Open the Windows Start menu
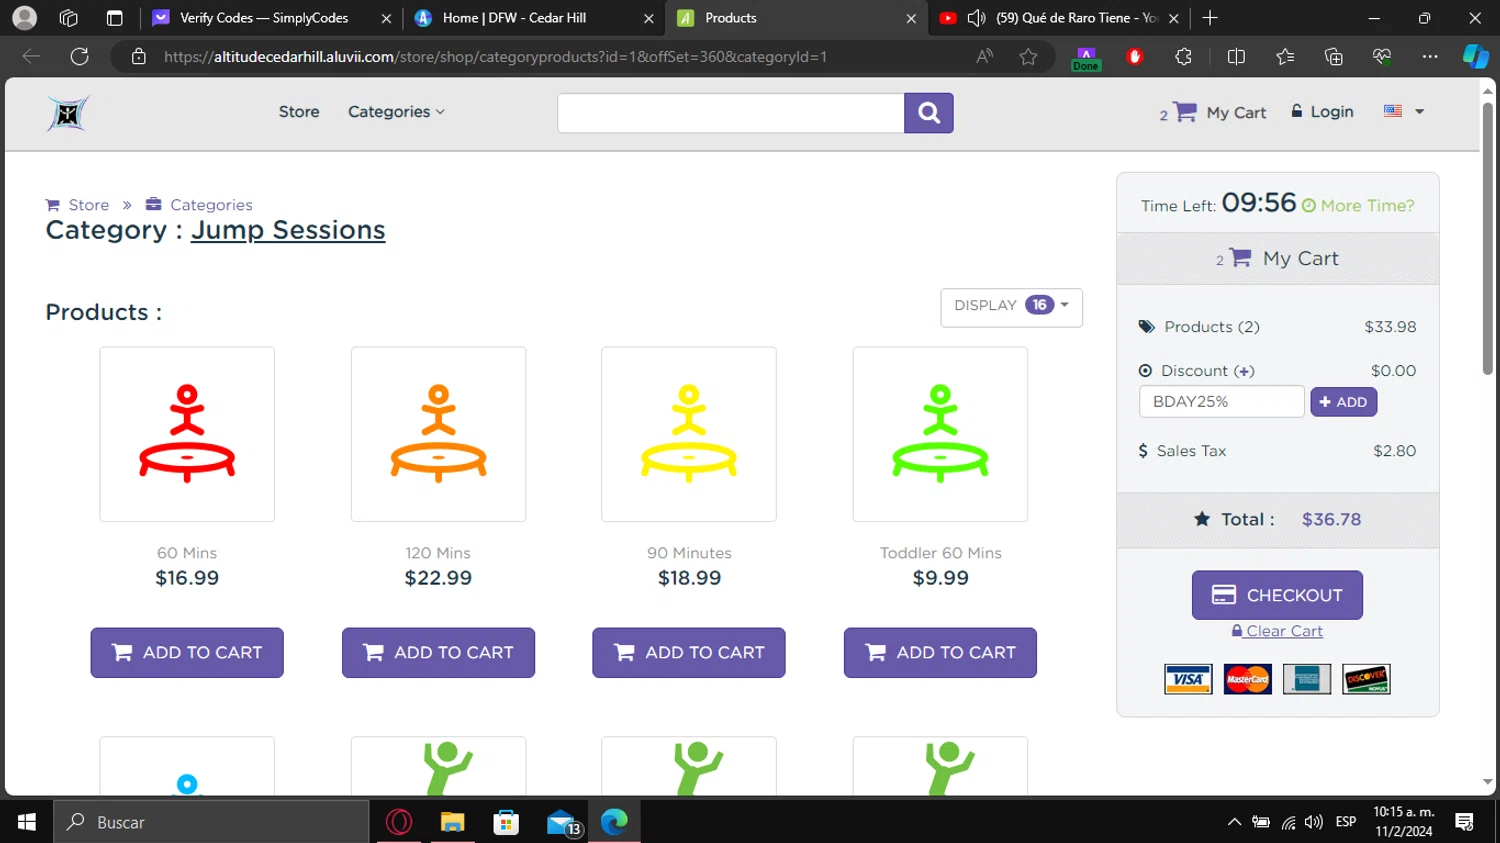This screenshot has width=1500, height=843. 27,822
